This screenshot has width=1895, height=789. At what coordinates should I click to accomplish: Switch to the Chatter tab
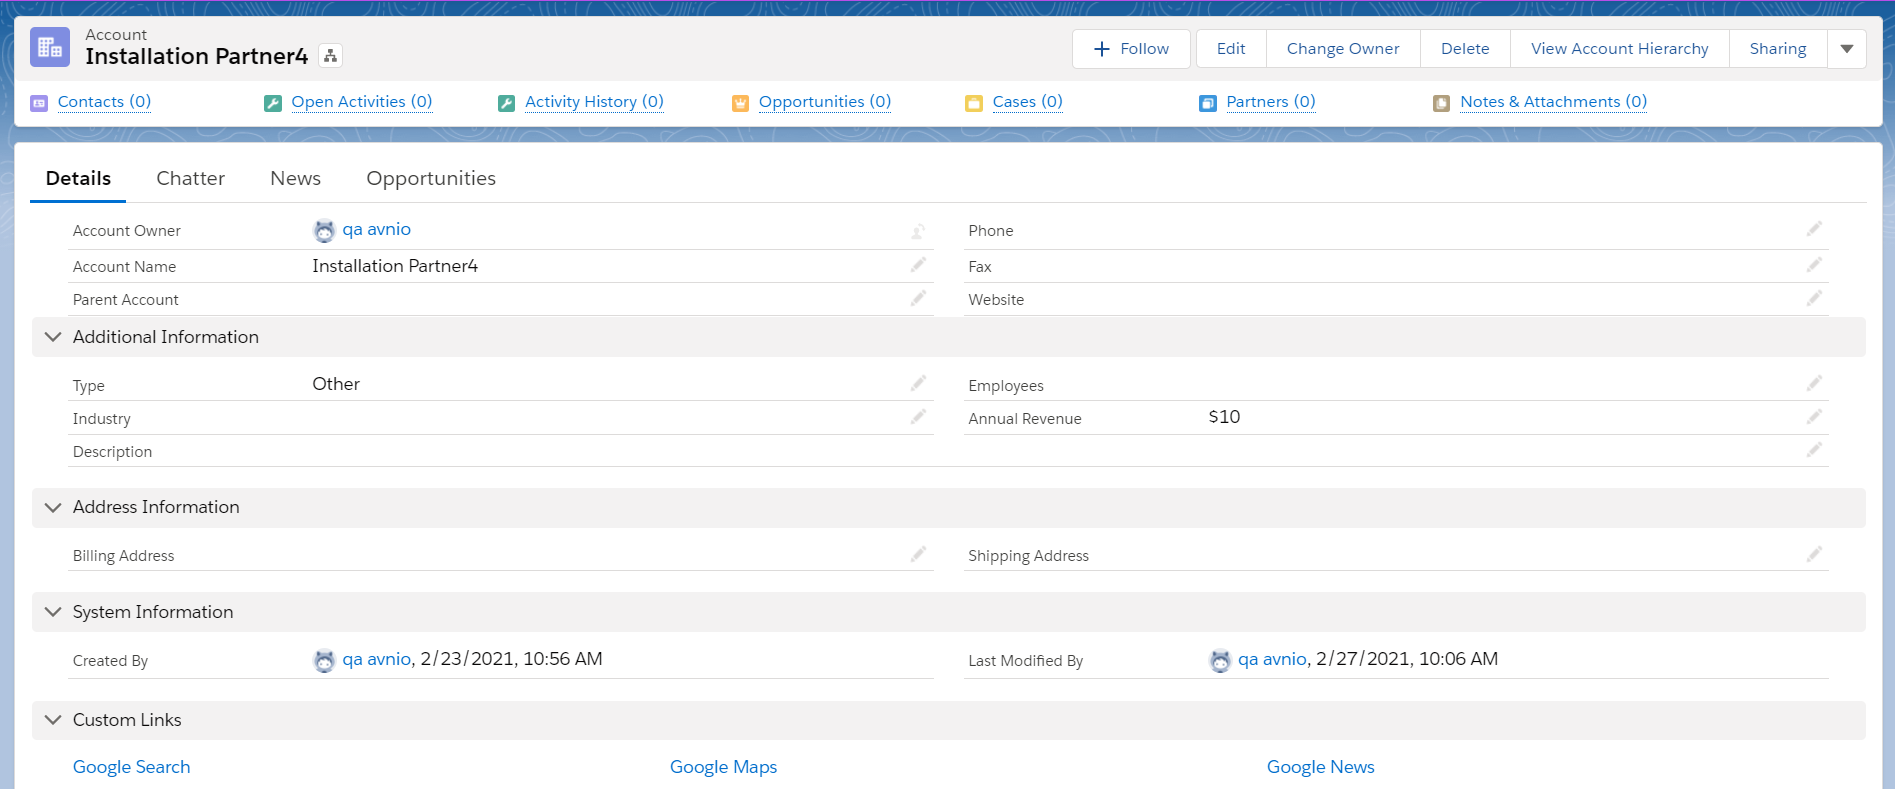(190, 178)
